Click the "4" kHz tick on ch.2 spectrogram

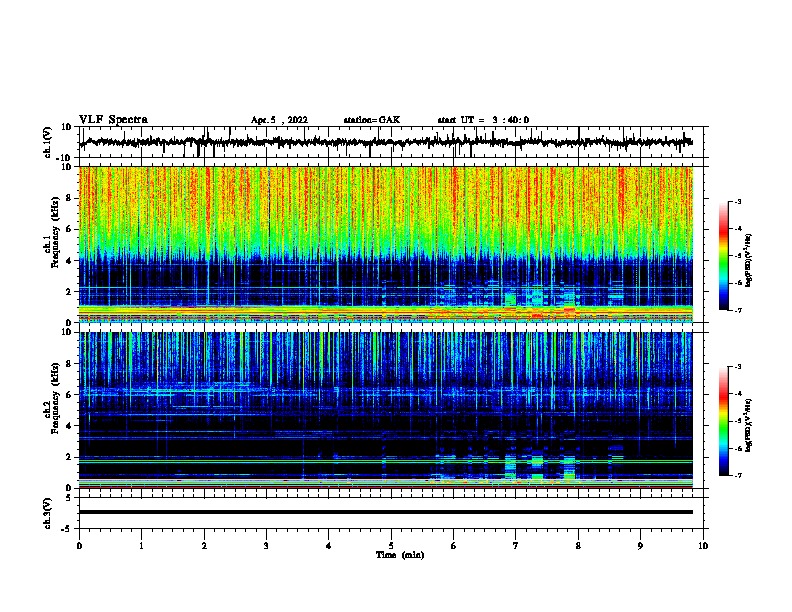[69, 426]
